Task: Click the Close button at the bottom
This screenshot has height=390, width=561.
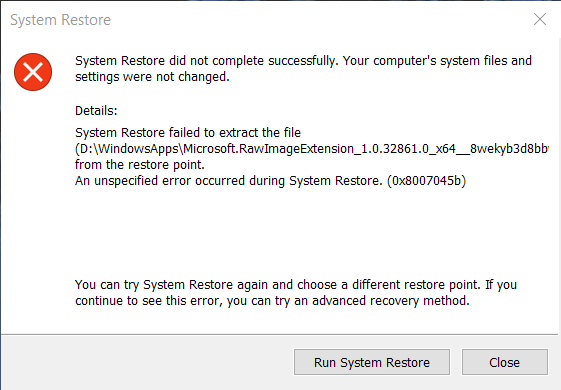Action: click(504, 362)
